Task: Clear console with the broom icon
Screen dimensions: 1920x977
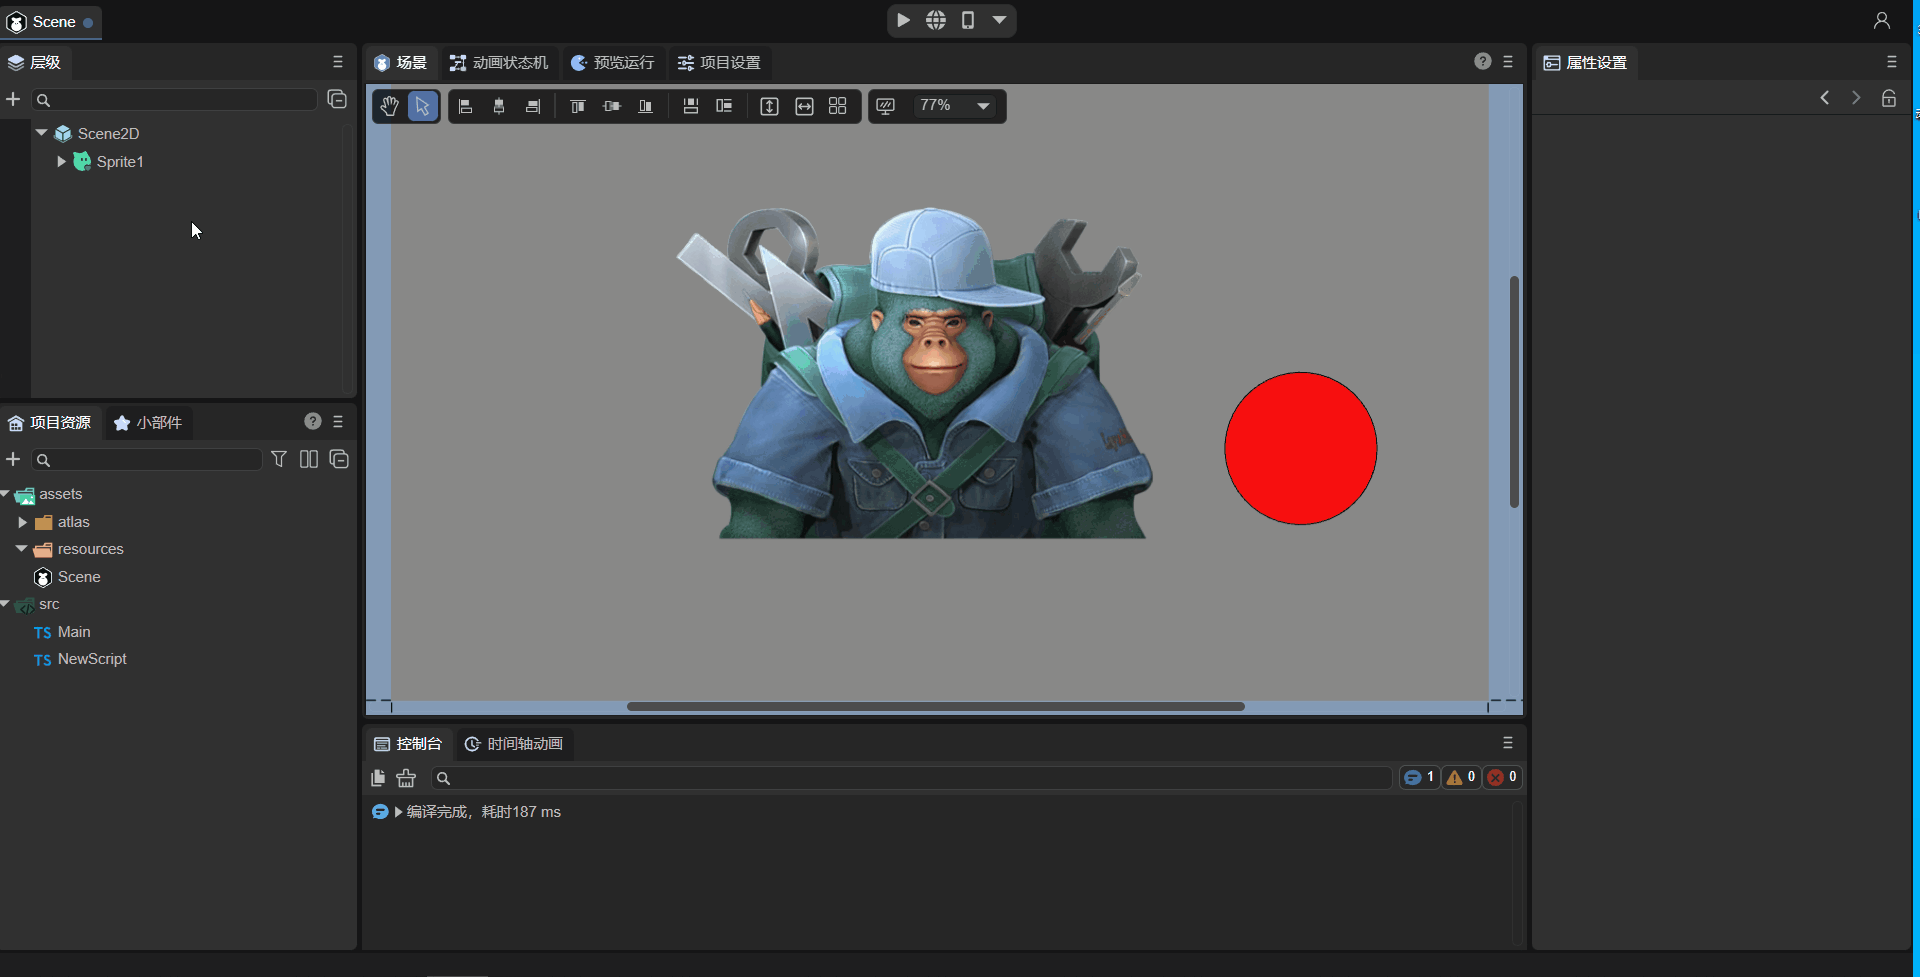Action: tap(406, 778)
